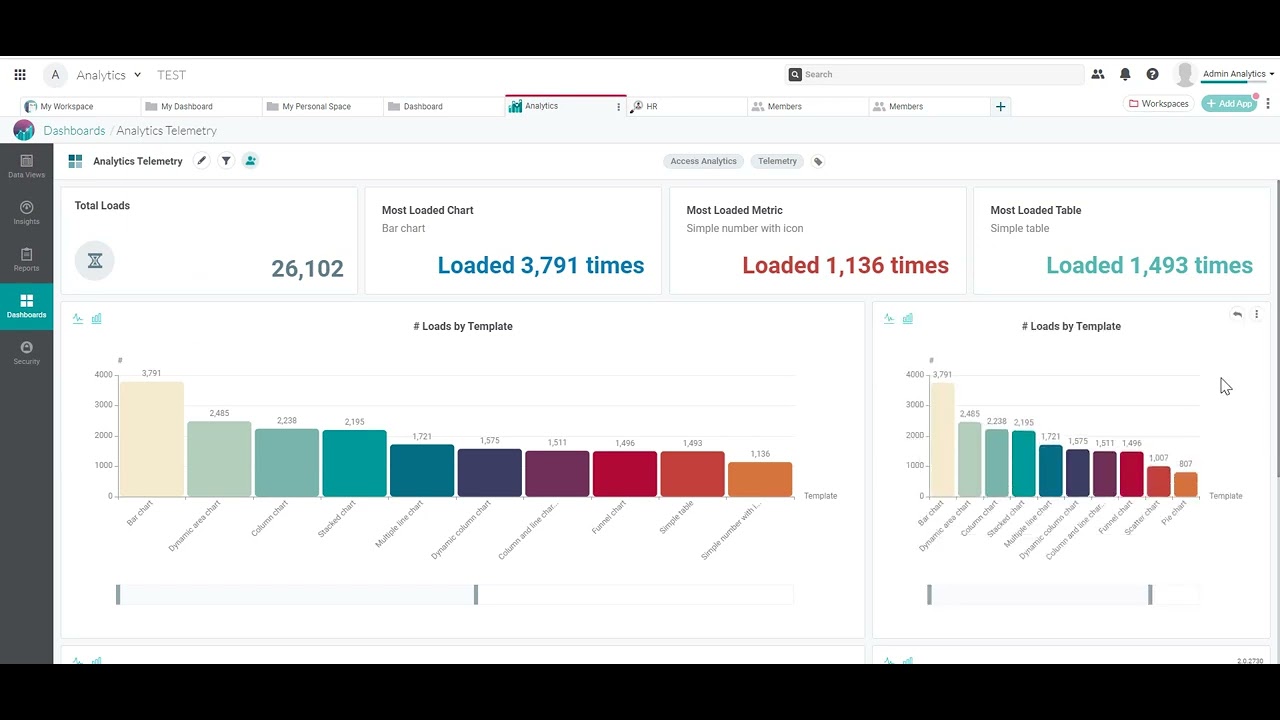
Task: Click the TEST label in header
Action: [171, 75]
